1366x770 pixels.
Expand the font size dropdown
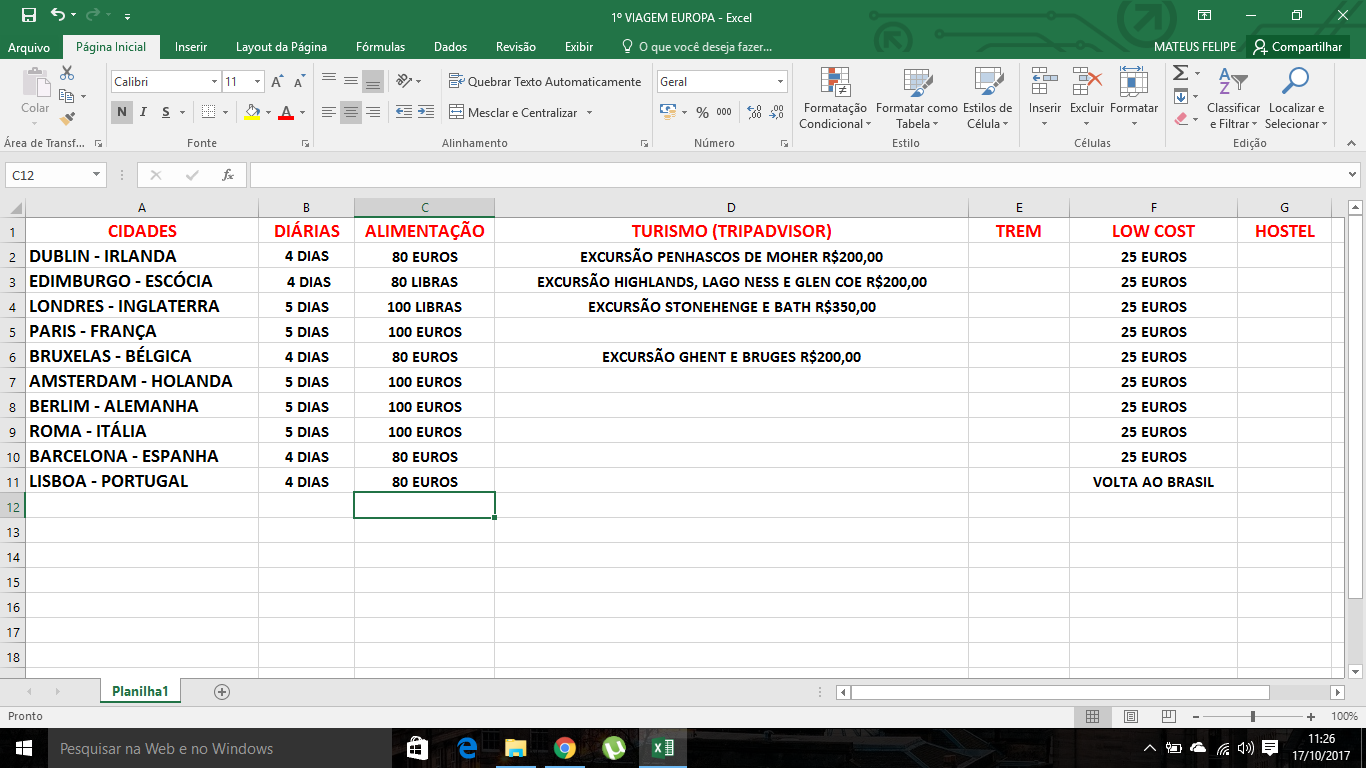pyautogui.click(x=258, y=82)
